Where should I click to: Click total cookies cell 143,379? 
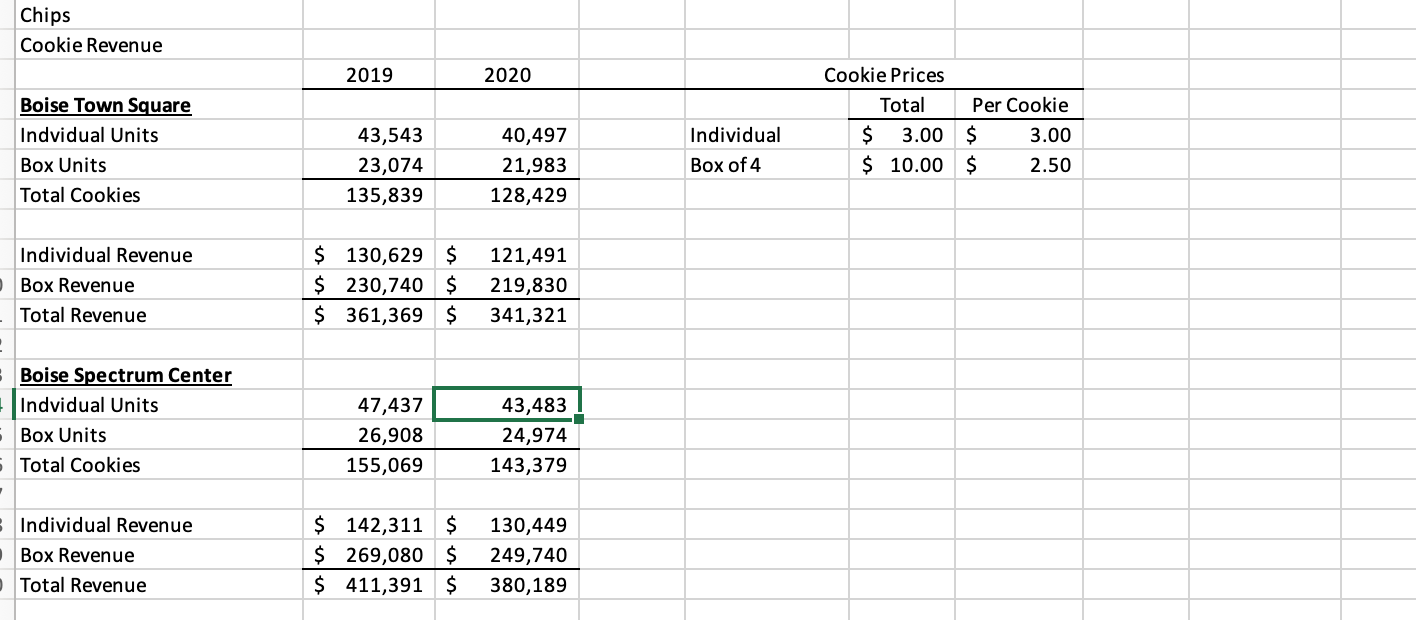(507, 465)
